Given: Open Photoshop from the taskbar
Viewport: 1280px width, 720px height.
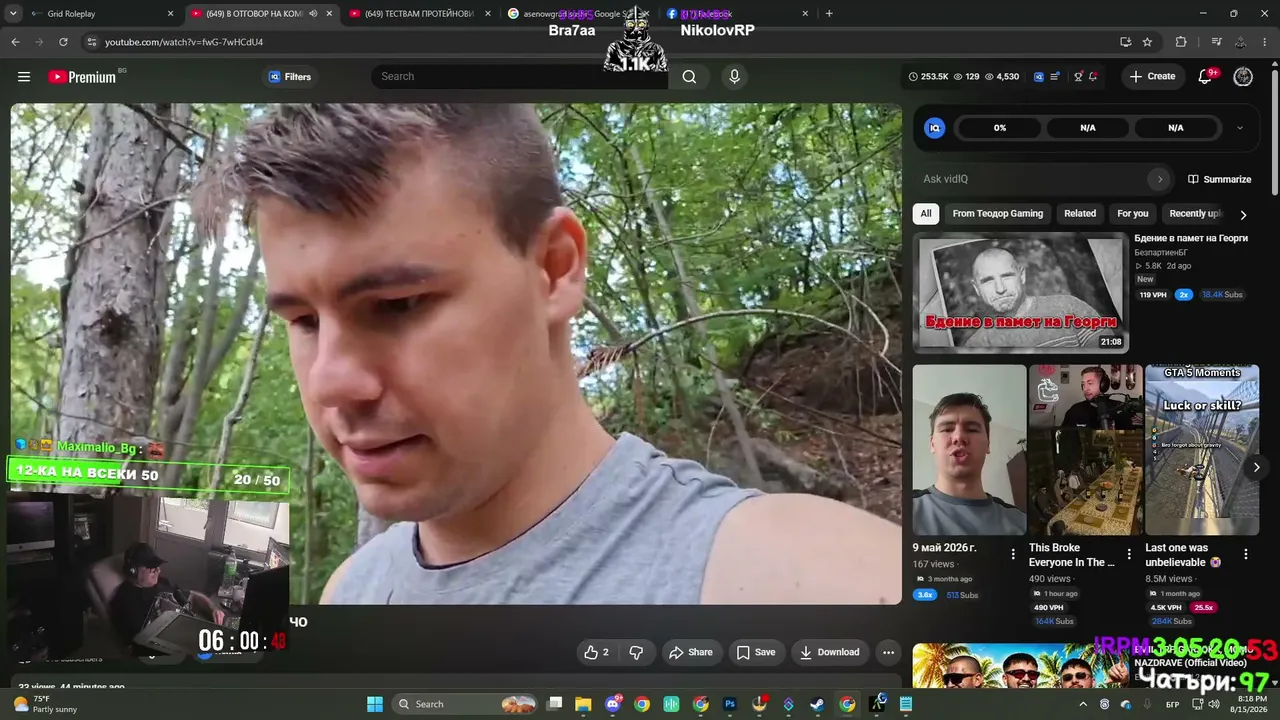Looking at the screenshot, I should 730,704.
